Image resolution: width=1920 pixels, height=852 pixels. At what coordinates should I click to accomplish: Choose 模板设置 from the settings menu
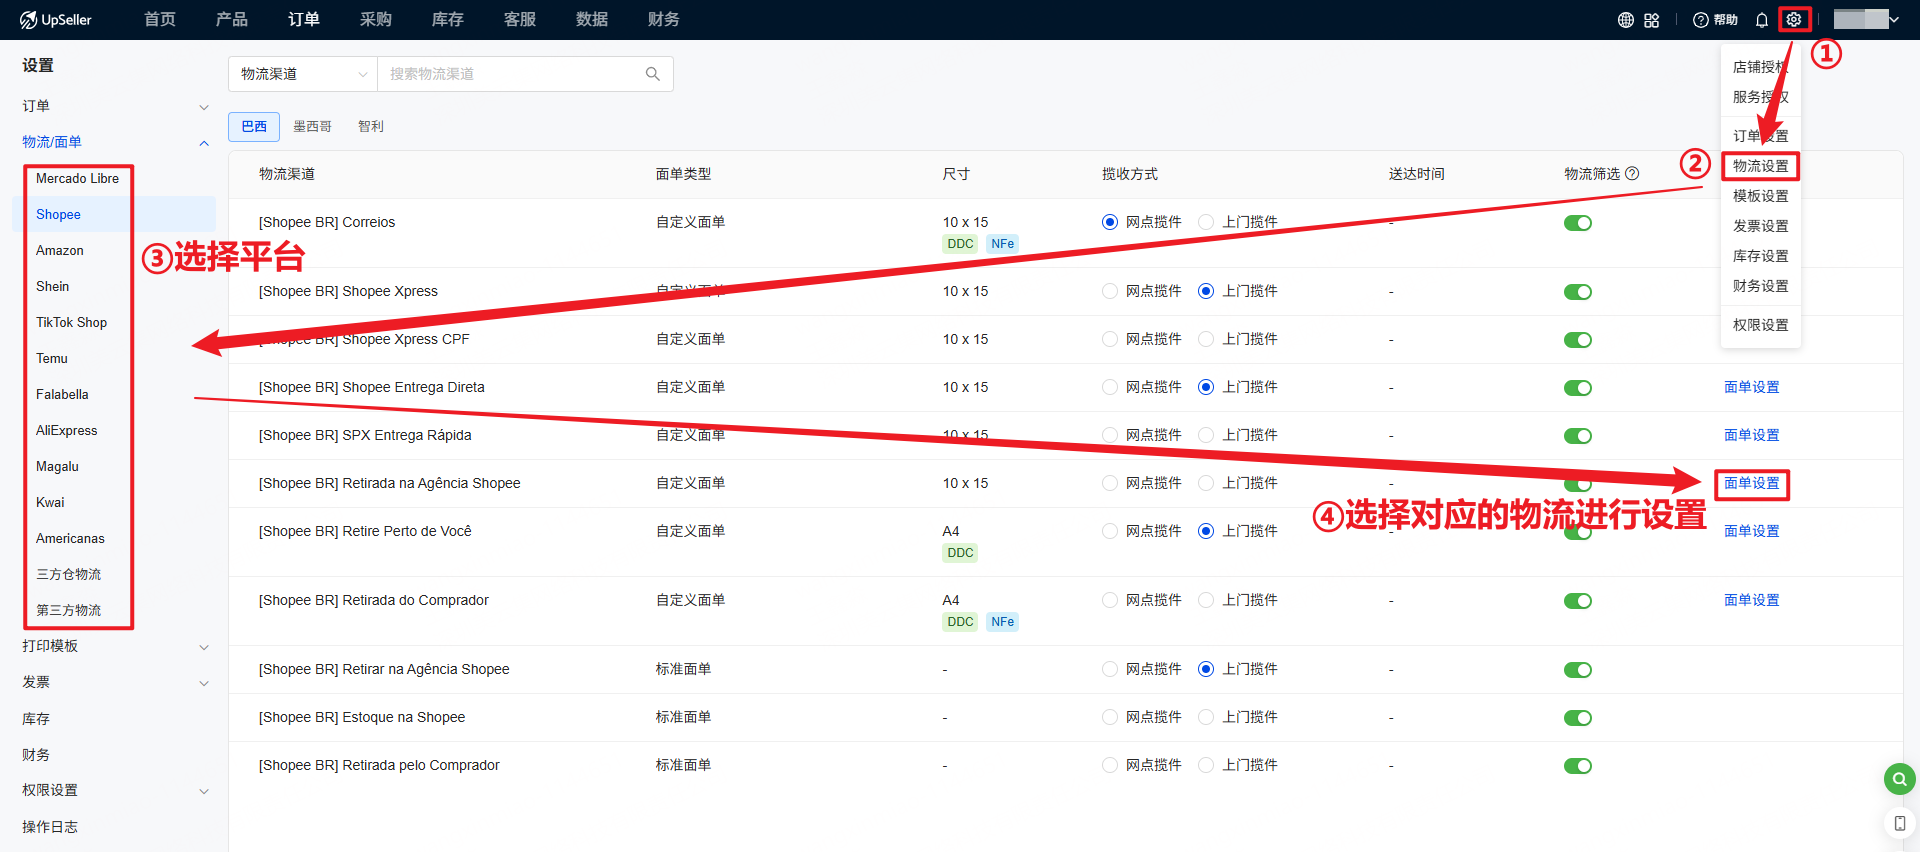pyautogui.click(x=1760, y=196)
